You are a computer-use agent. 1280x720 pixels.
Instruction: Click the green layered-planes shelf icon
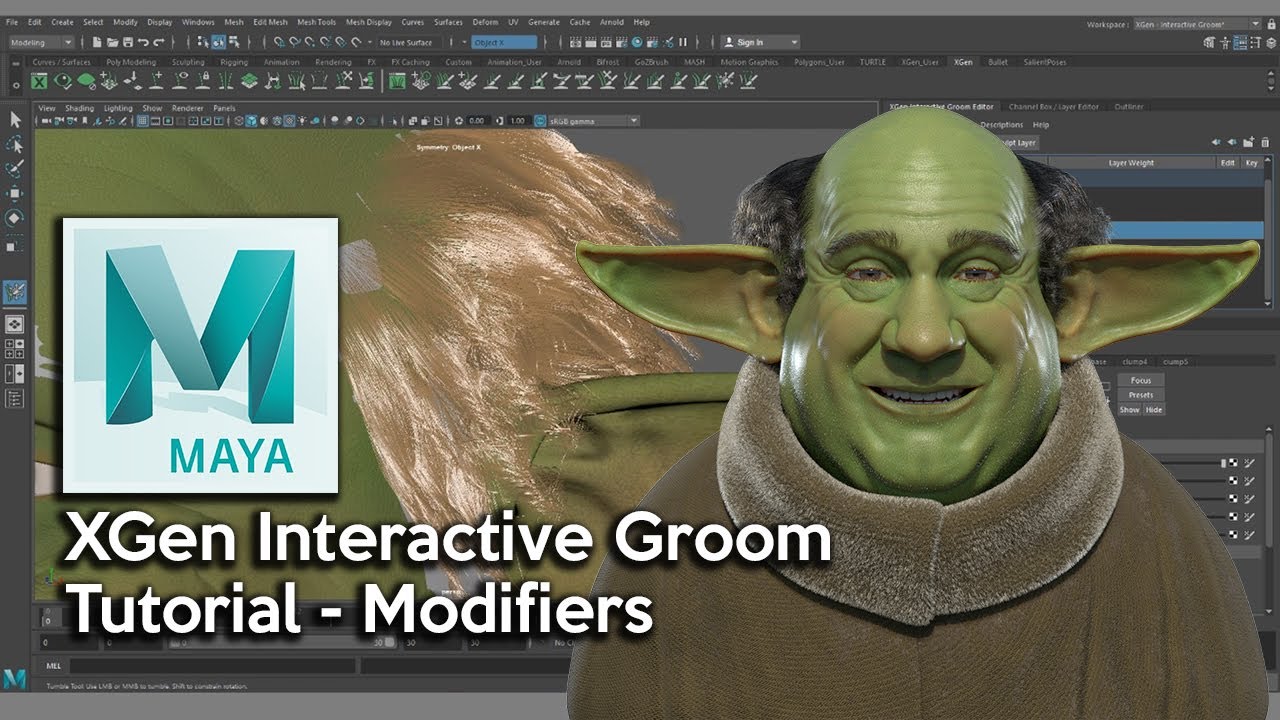pos(251,82)
